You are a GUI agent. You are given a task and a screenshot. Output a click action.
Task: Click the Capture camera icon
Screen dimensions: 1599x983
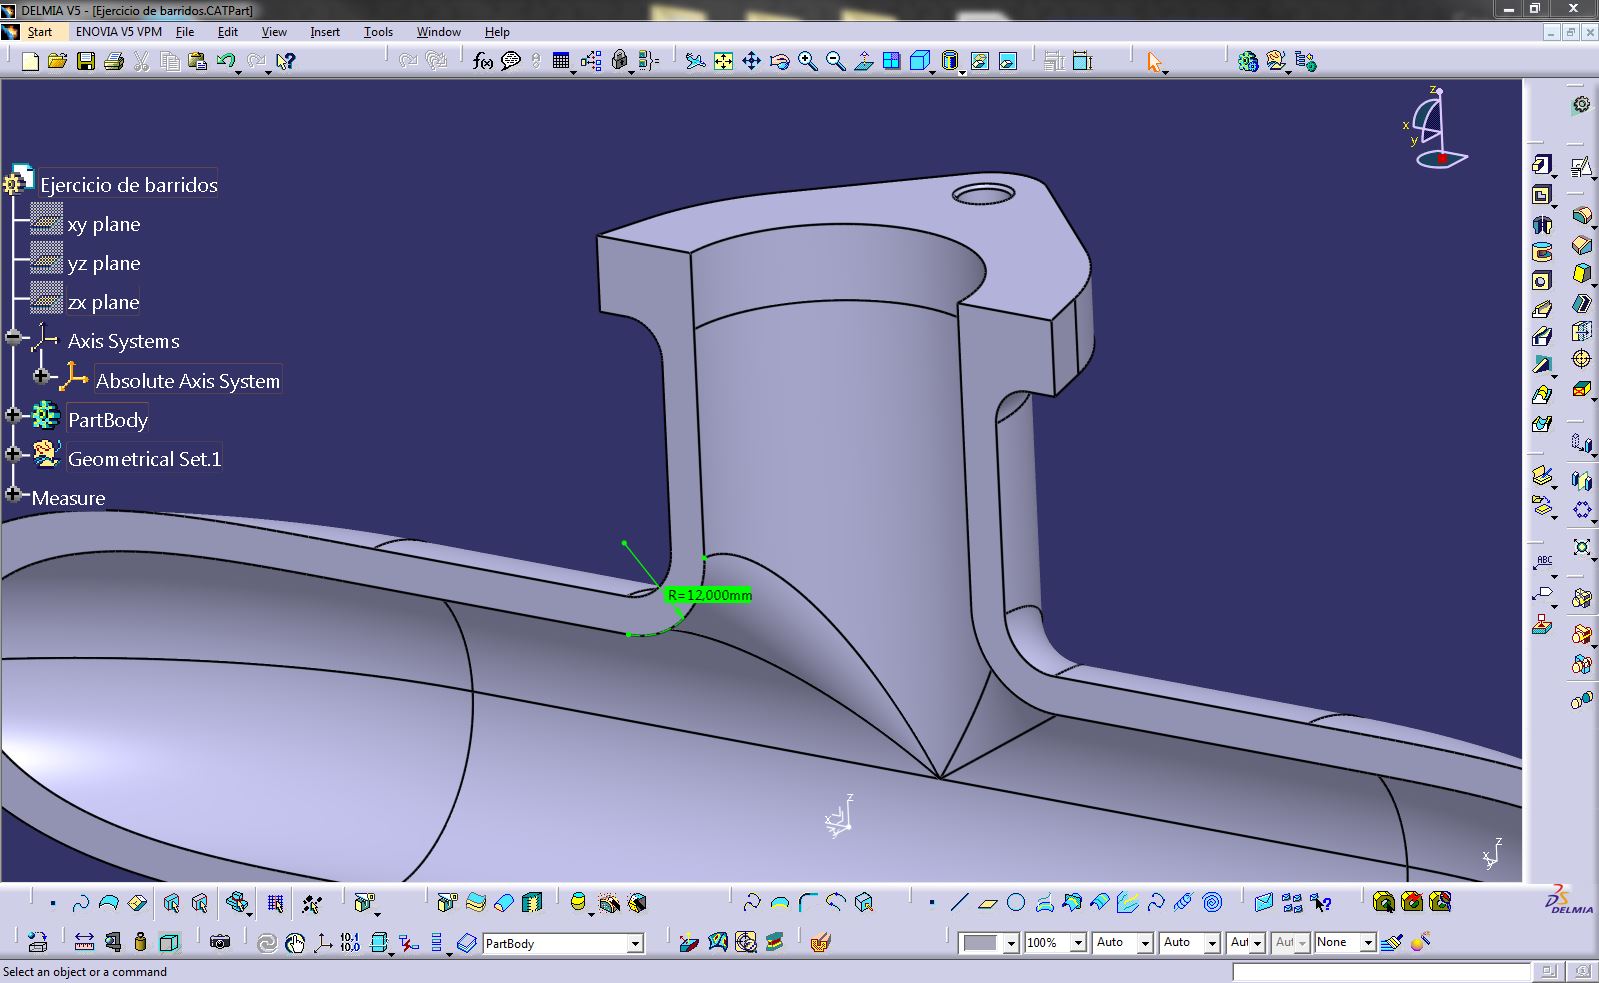(x=220, y=942)
